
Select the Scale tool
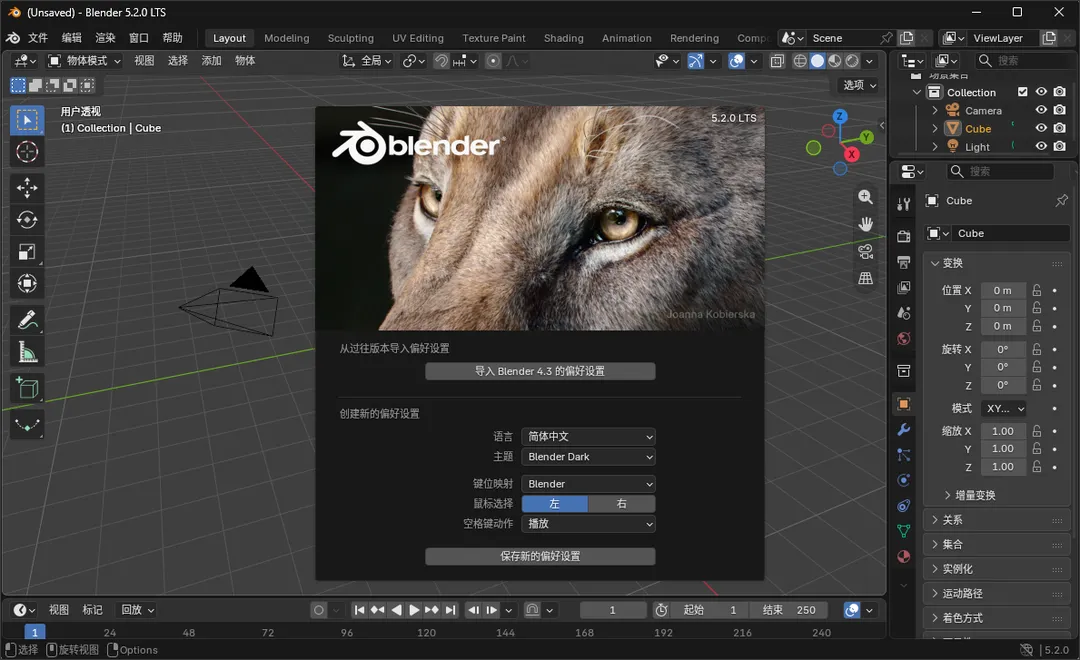coord(27,251)
